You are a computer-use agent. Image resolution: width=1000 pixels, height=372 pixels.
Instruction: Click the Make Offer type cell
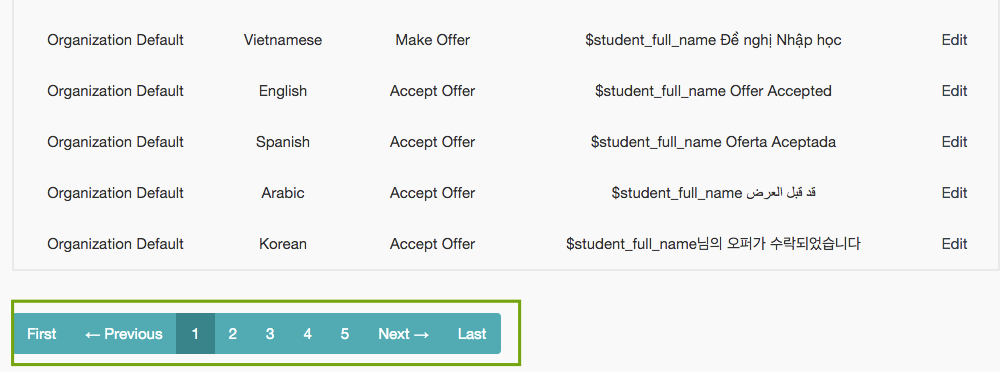coord(432,40)
